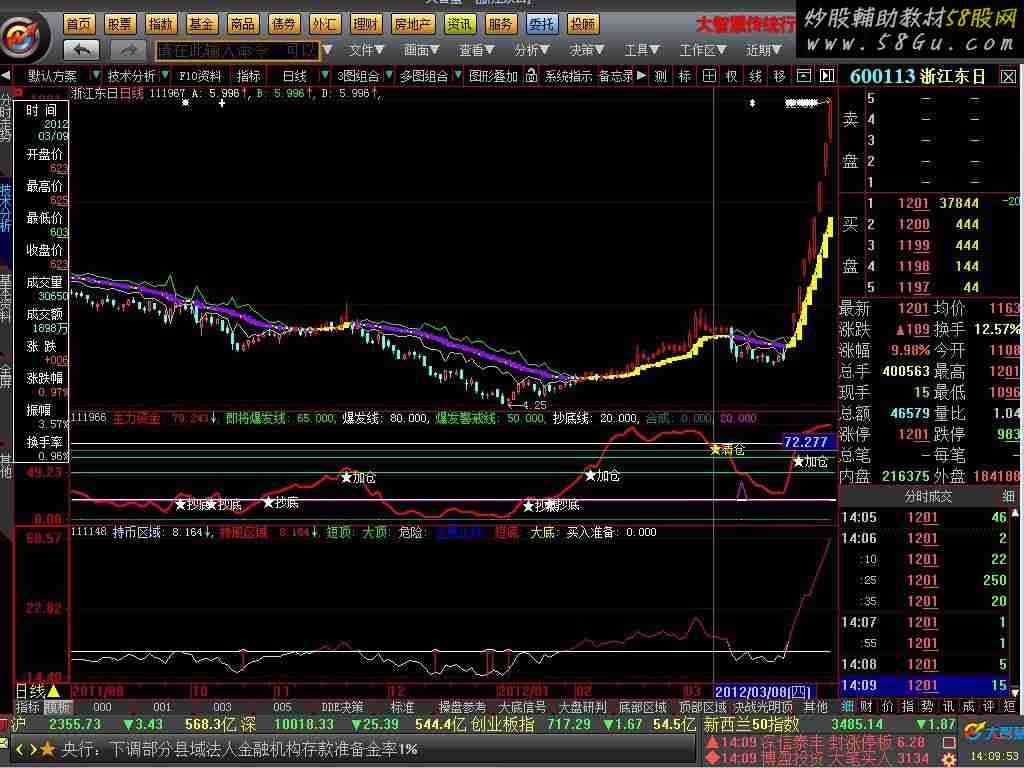Click the grid 田 layout icon

tap(709, 76)
